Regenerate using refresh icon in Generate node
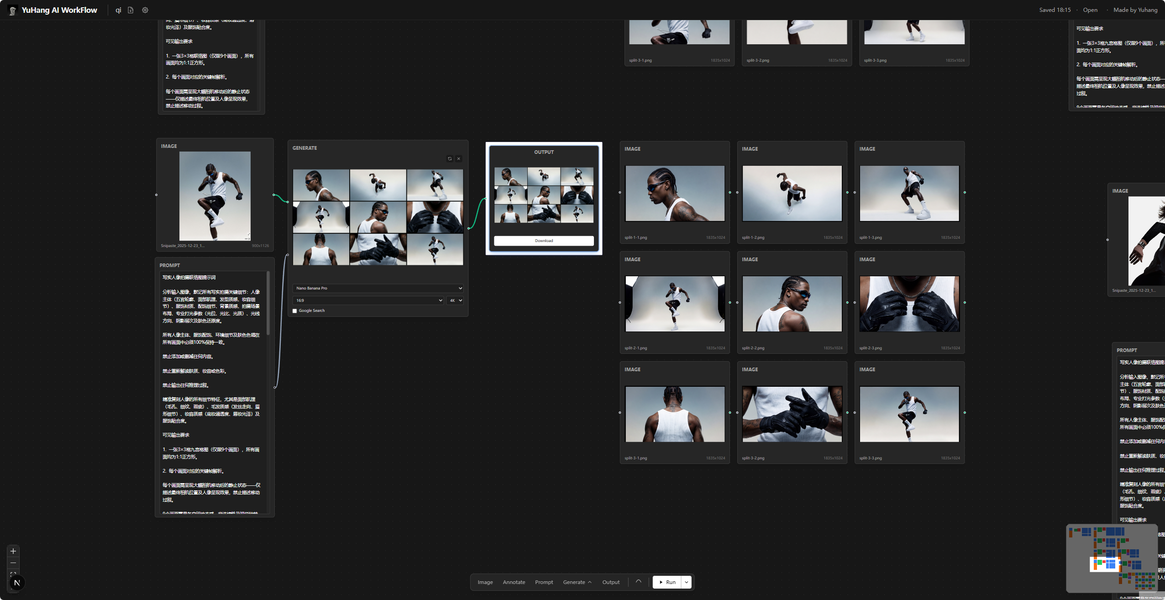The height and width of the screenshot is (600, 1165). 450,159
